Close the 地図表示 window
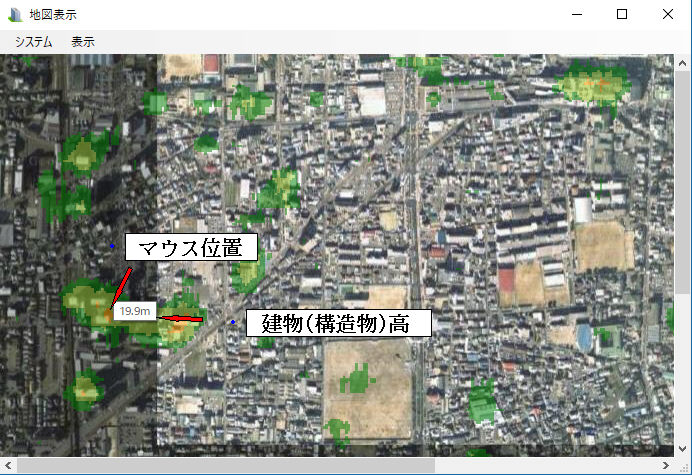This screenshot has width=692, height=475. pyautogui.click(x=667, y=15)
